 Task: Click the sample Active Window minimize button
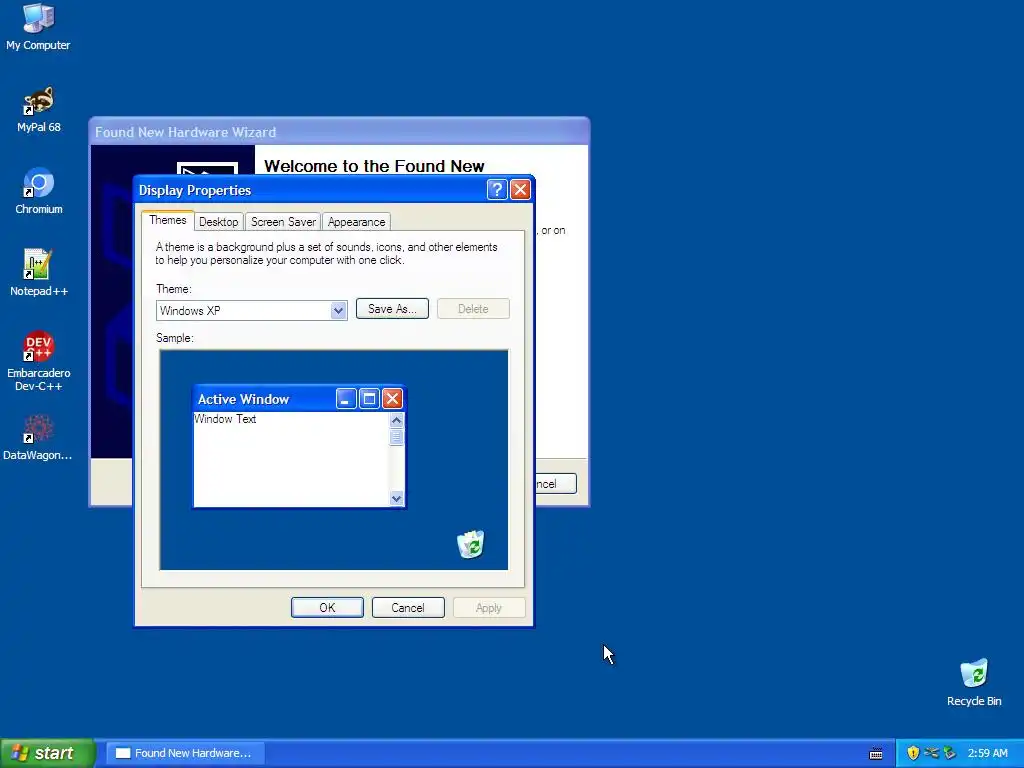coord(346,399)
